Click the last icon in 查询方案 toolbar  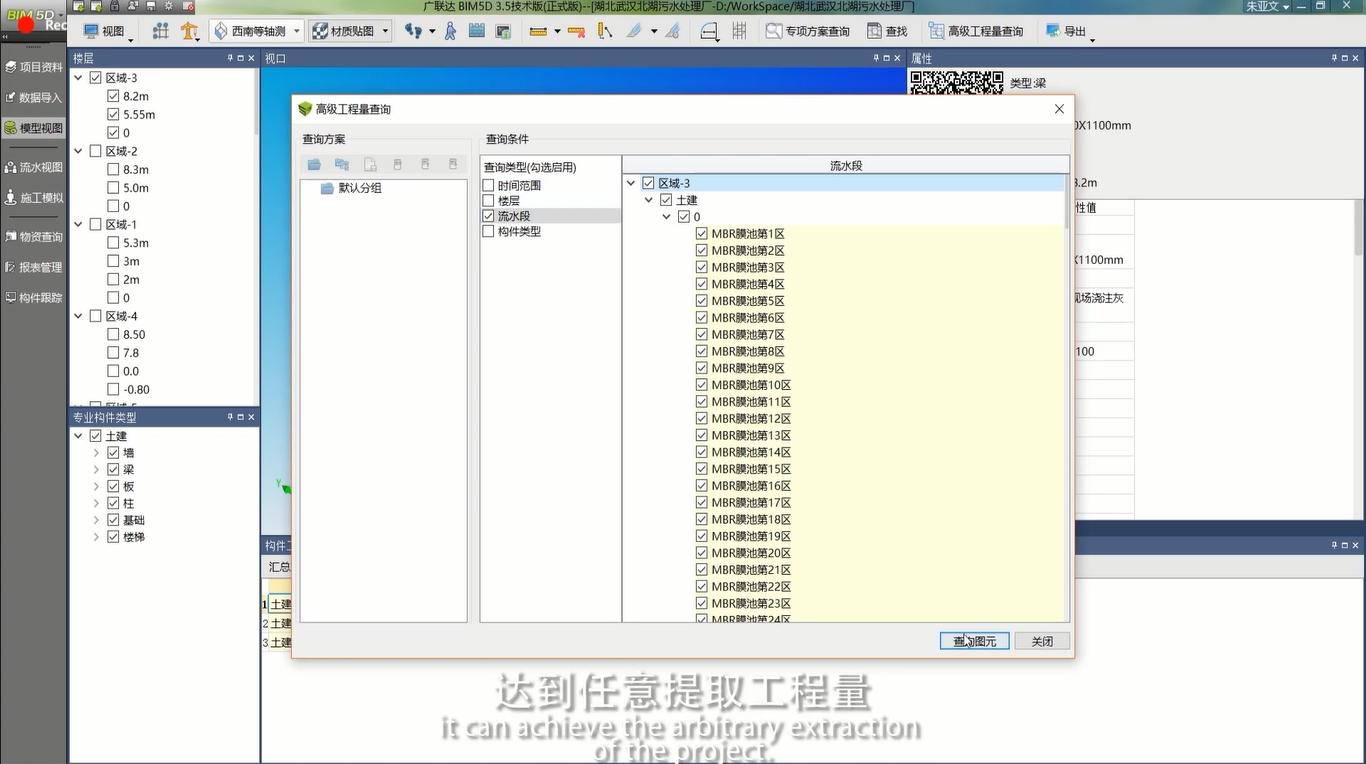coord(453,164)
